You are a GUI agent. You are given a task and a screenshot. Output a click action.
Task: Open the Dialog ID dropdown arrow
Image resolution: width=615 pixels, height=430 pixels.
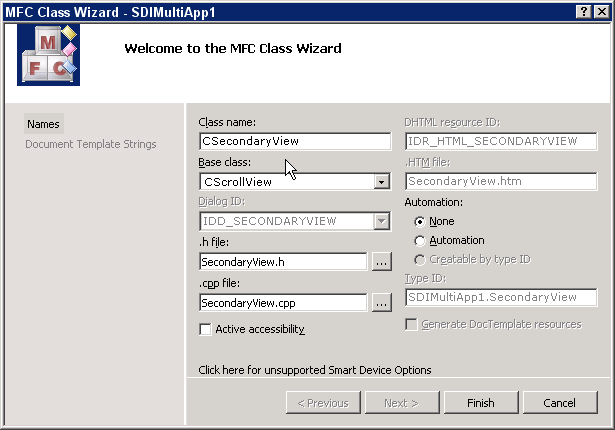pyautogui.click(x=381, y=221)
